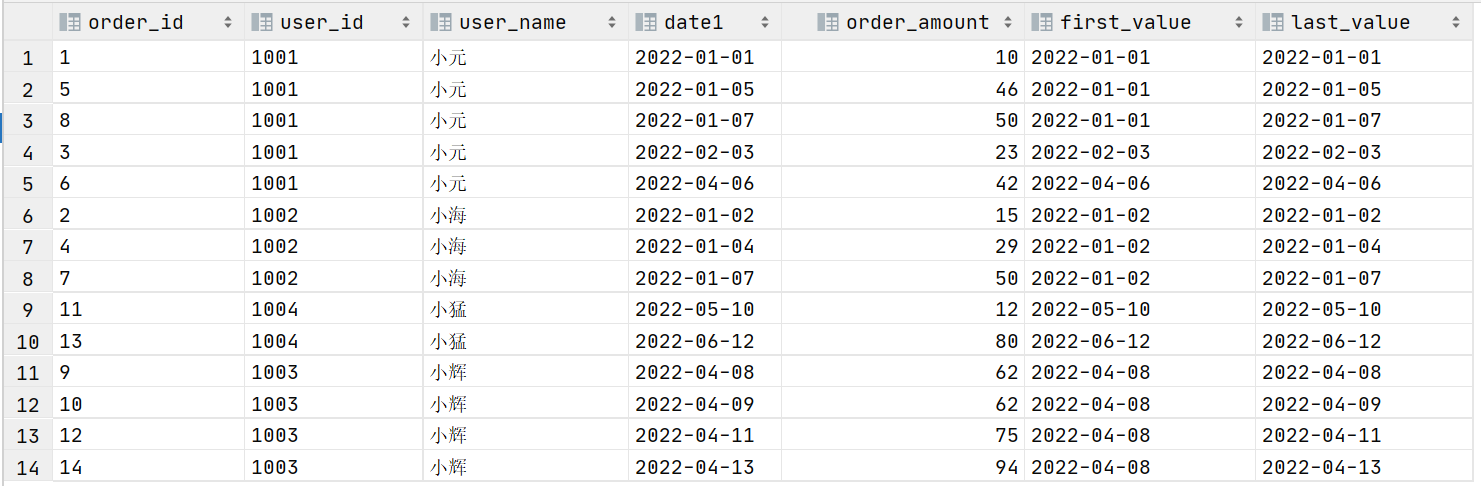Select the last_value column header
The width and height of the screenshot is (1481, 486).
tap(1367, 22)
